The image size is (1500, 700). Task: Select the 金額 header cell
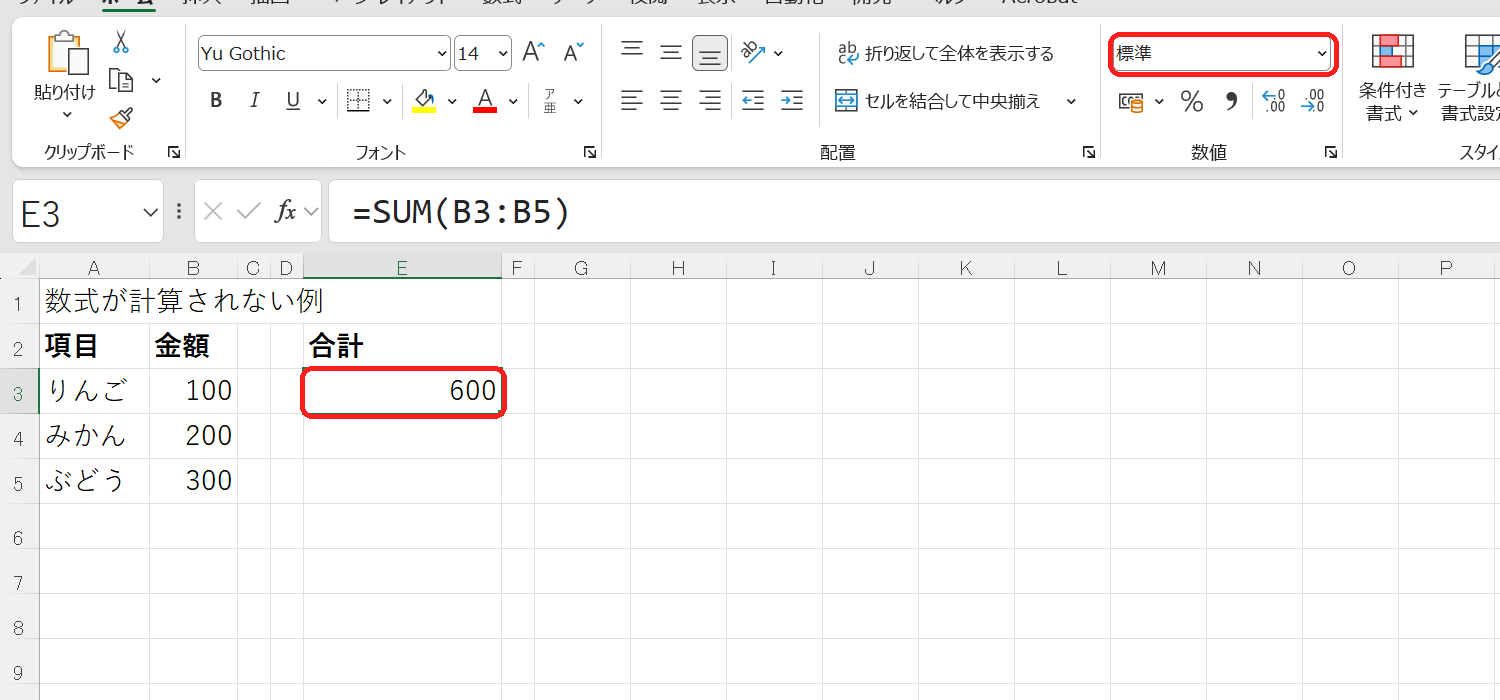(x=194, y=346)
